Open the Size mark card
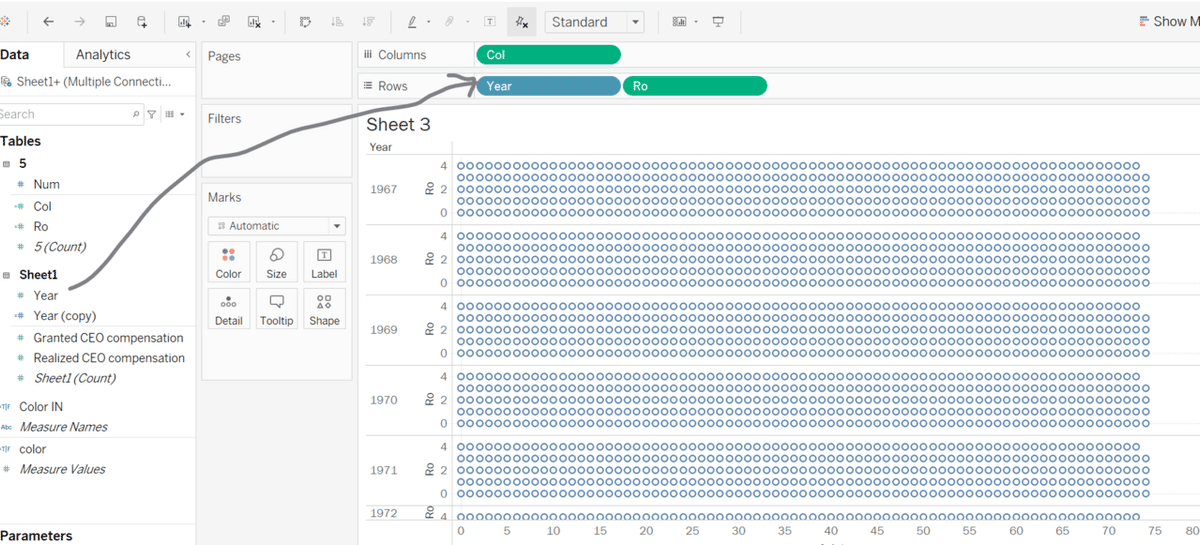Viewport: 1200px width, 545px height. tap(277, 261)
